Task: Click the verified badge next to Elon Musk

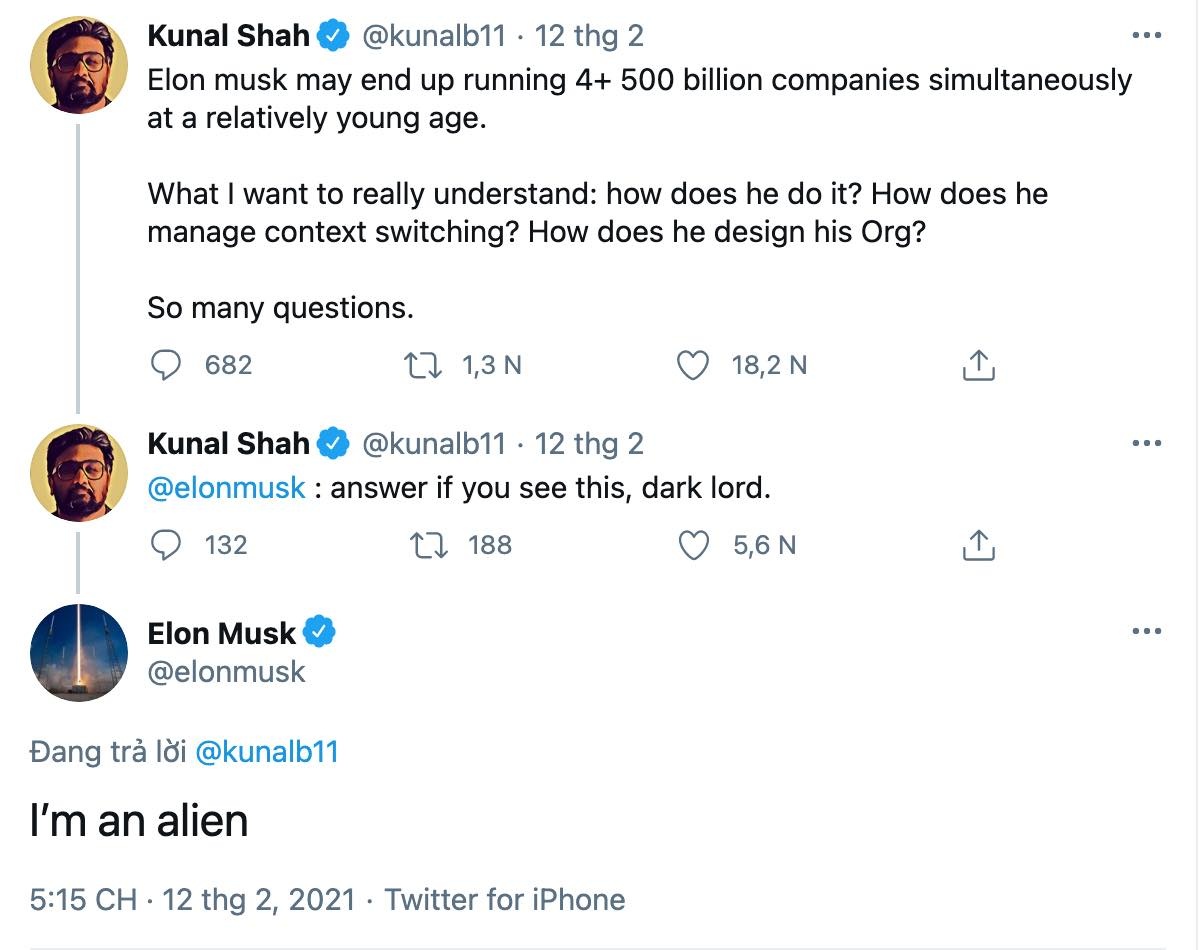Action: [x=320, y=632]
